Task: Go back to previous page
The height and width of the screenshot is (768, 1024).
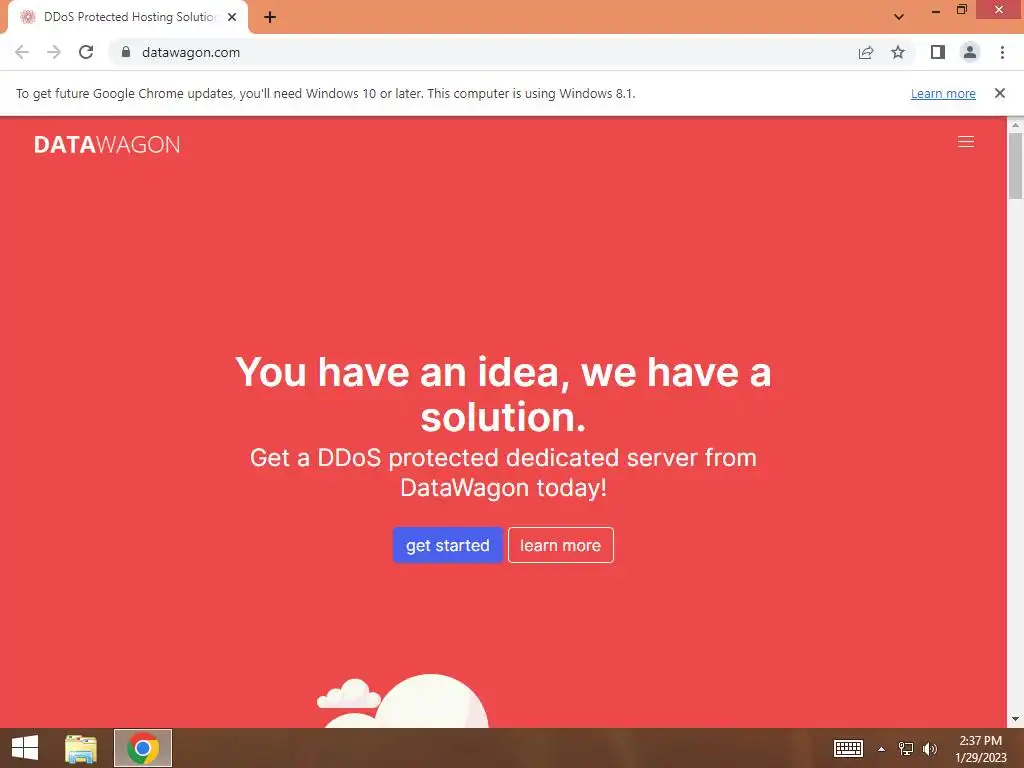Action: 22,52
